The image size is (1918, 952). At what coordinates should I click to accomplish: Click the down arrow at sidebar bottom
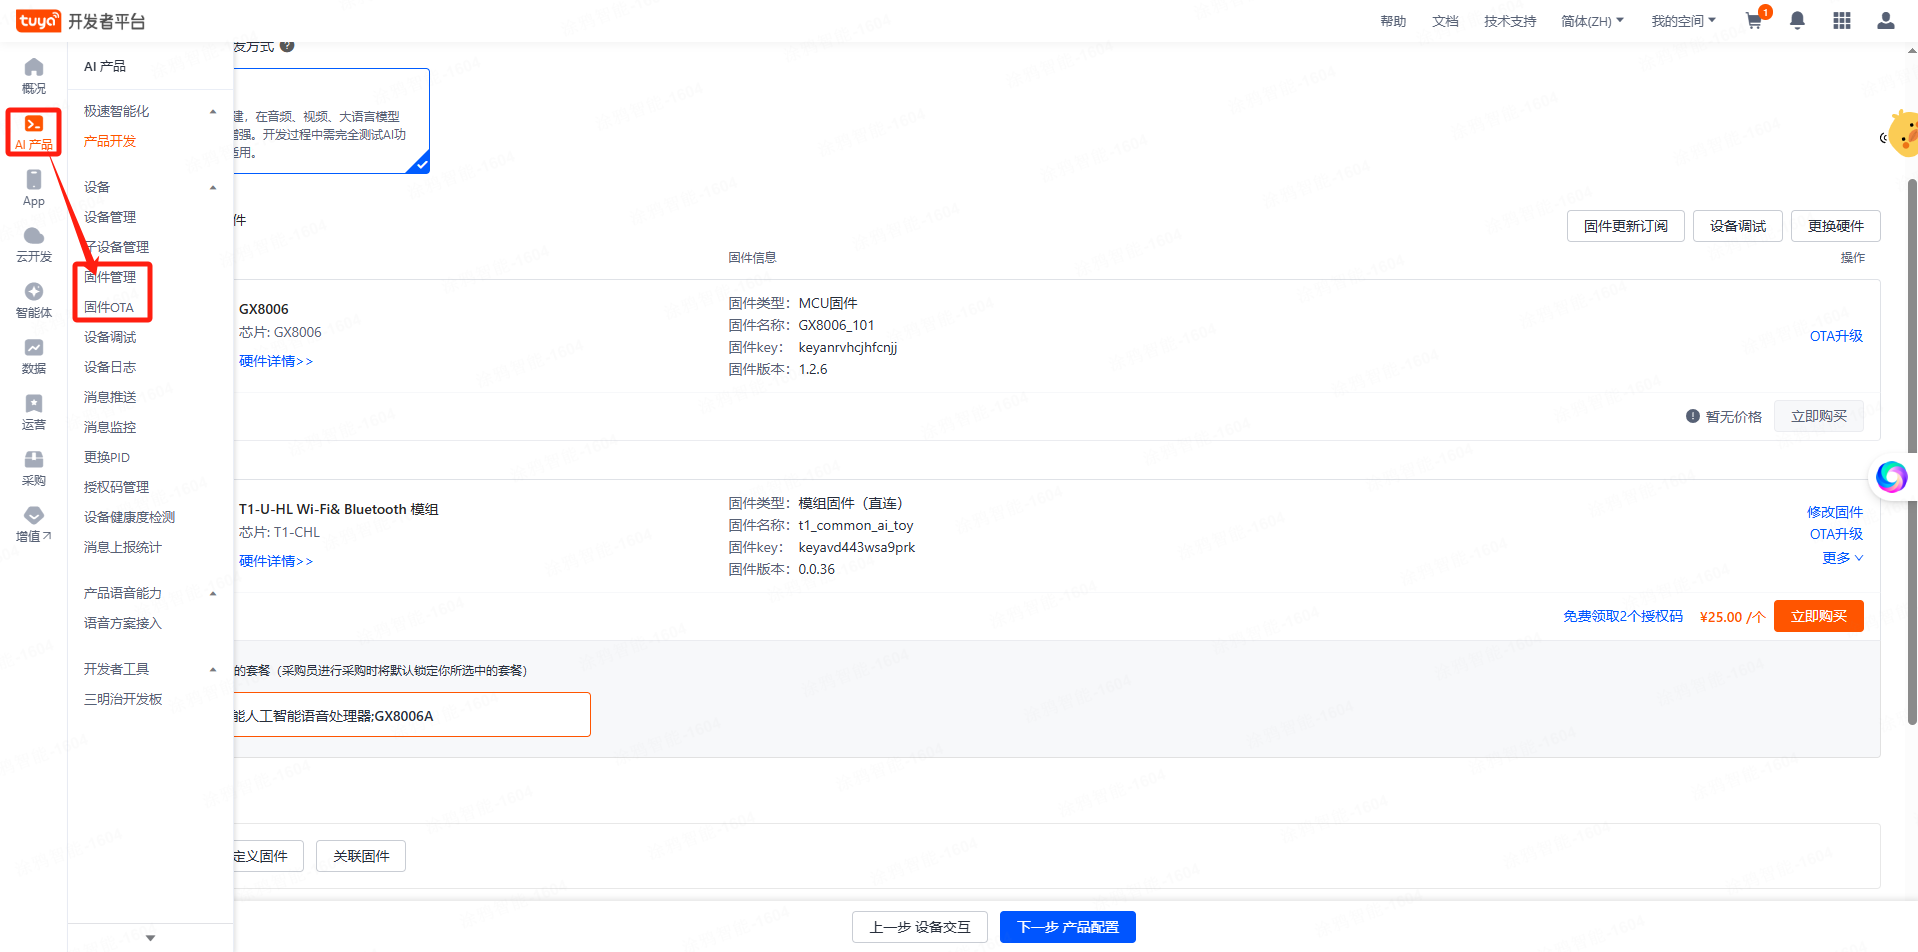[x=150, y=938]
